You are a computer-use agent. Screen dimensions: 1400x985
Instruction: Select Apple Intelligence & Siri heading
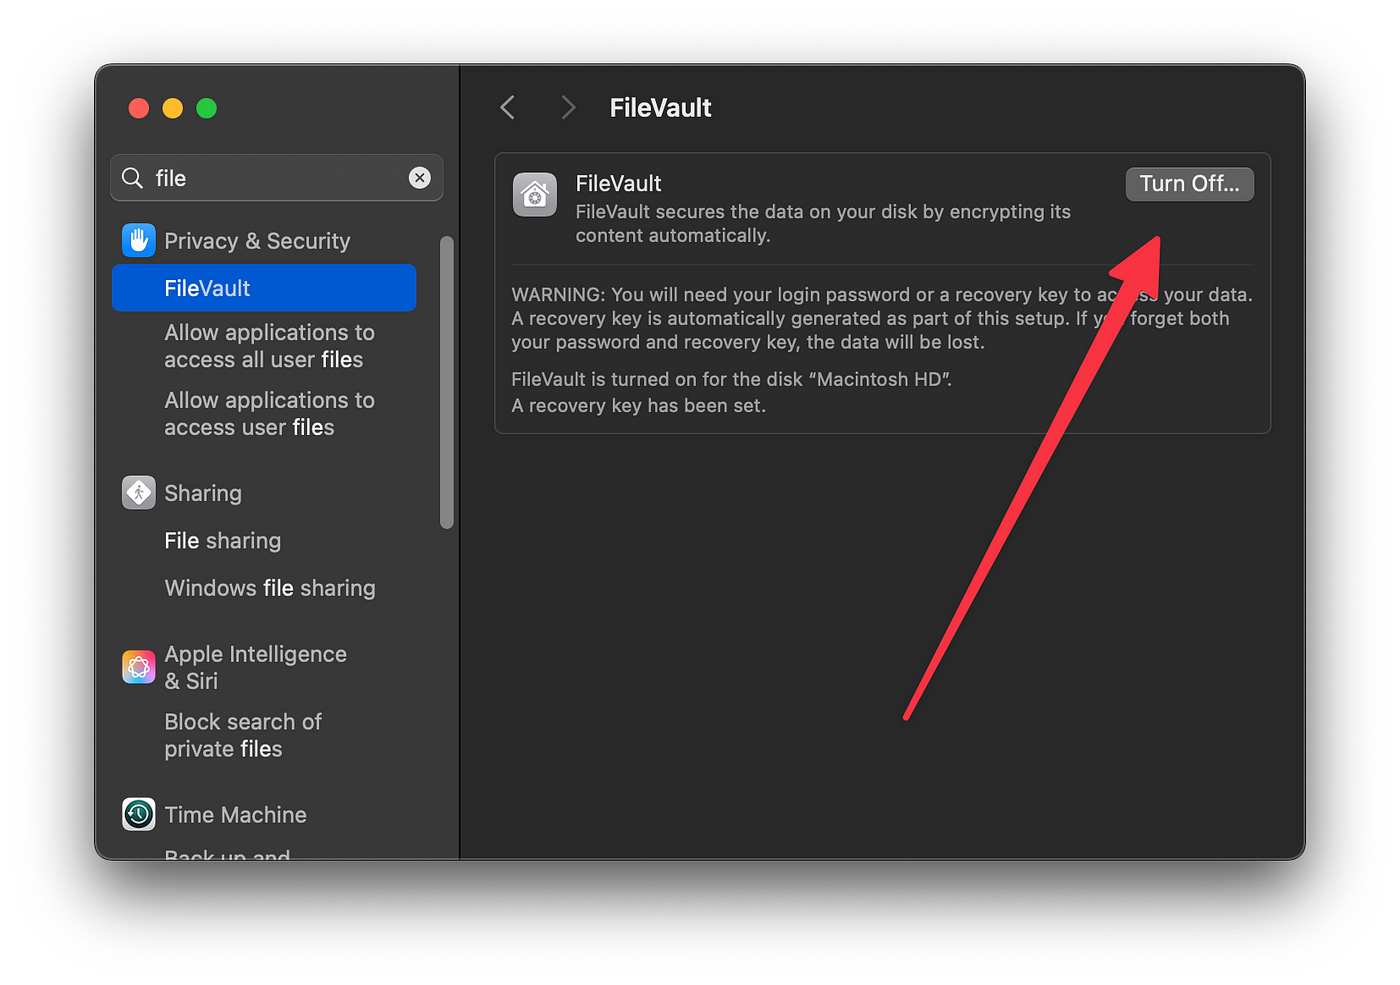pyautogui.click(x=256, y=667)
